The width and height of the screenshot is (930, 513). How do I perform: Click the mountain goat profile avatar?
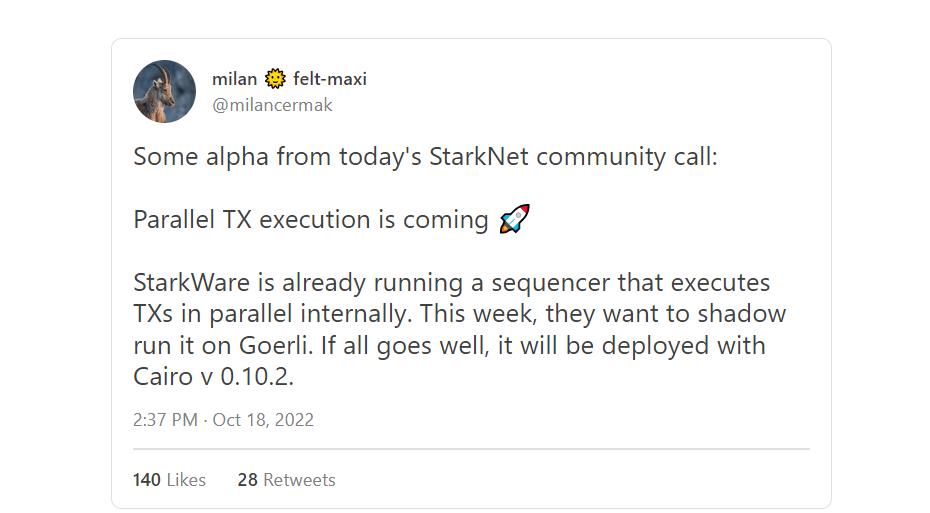pos(164,92)
